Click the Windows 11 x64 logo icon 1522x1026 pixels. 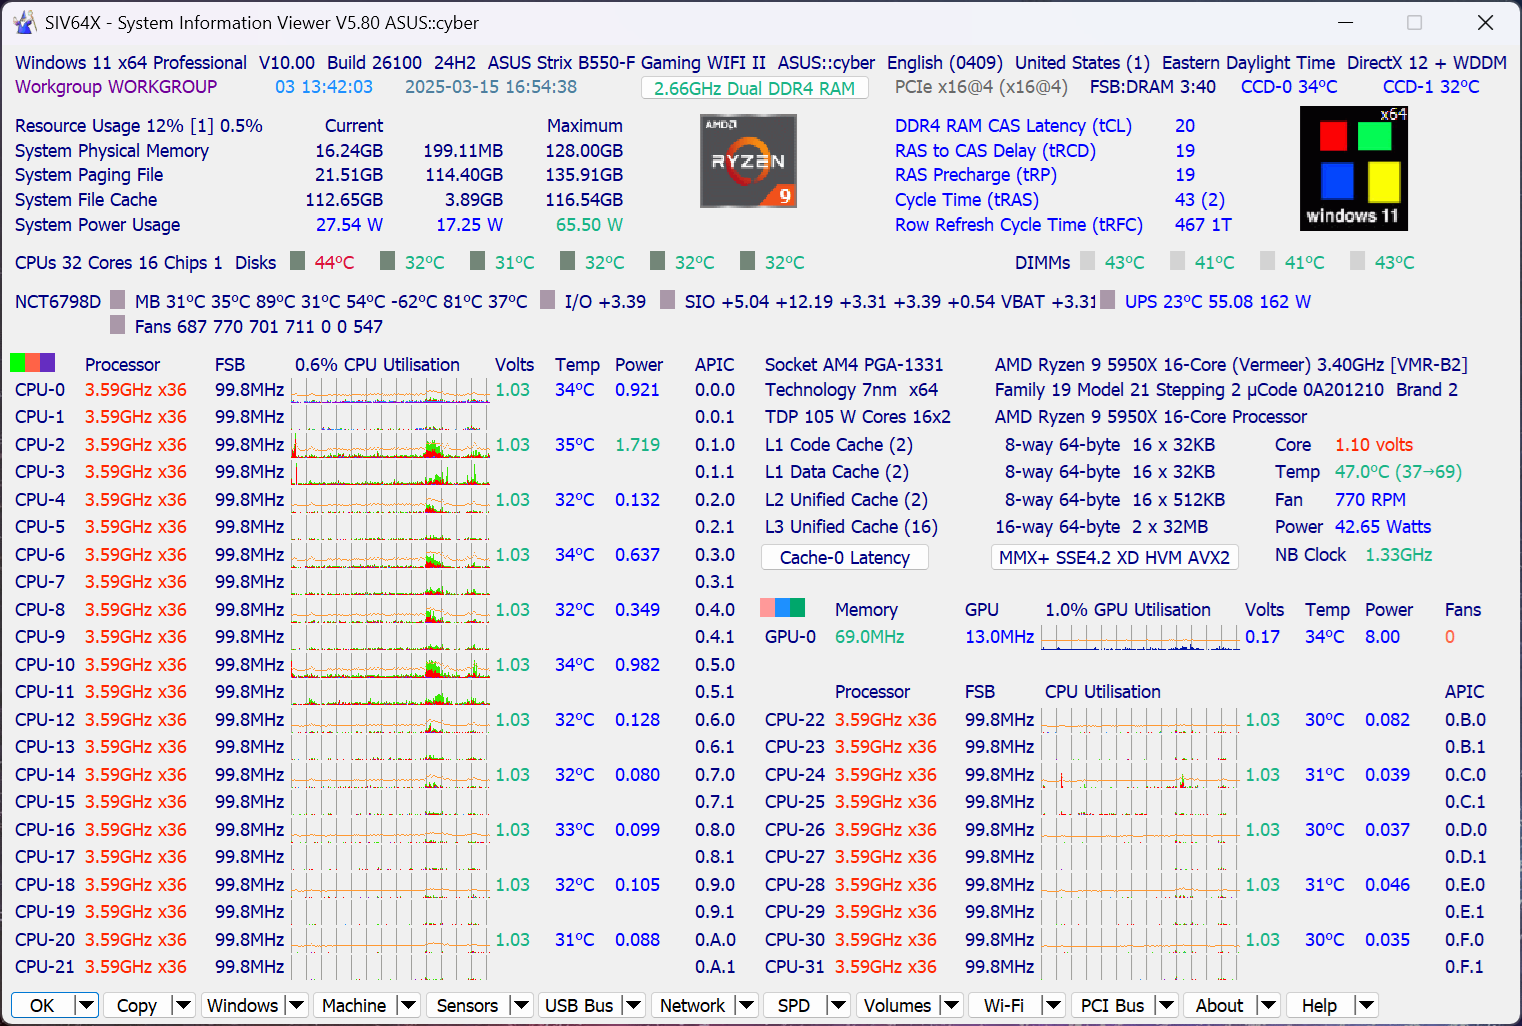(x=1354, y=168)
